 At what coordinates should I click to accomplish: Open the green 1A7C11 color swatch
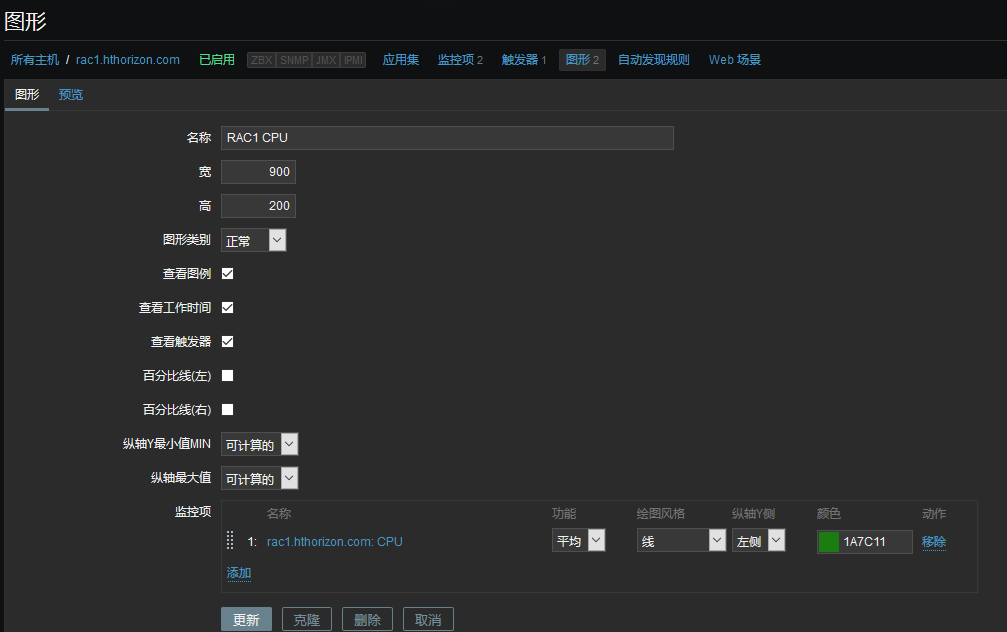pos(828,541)
